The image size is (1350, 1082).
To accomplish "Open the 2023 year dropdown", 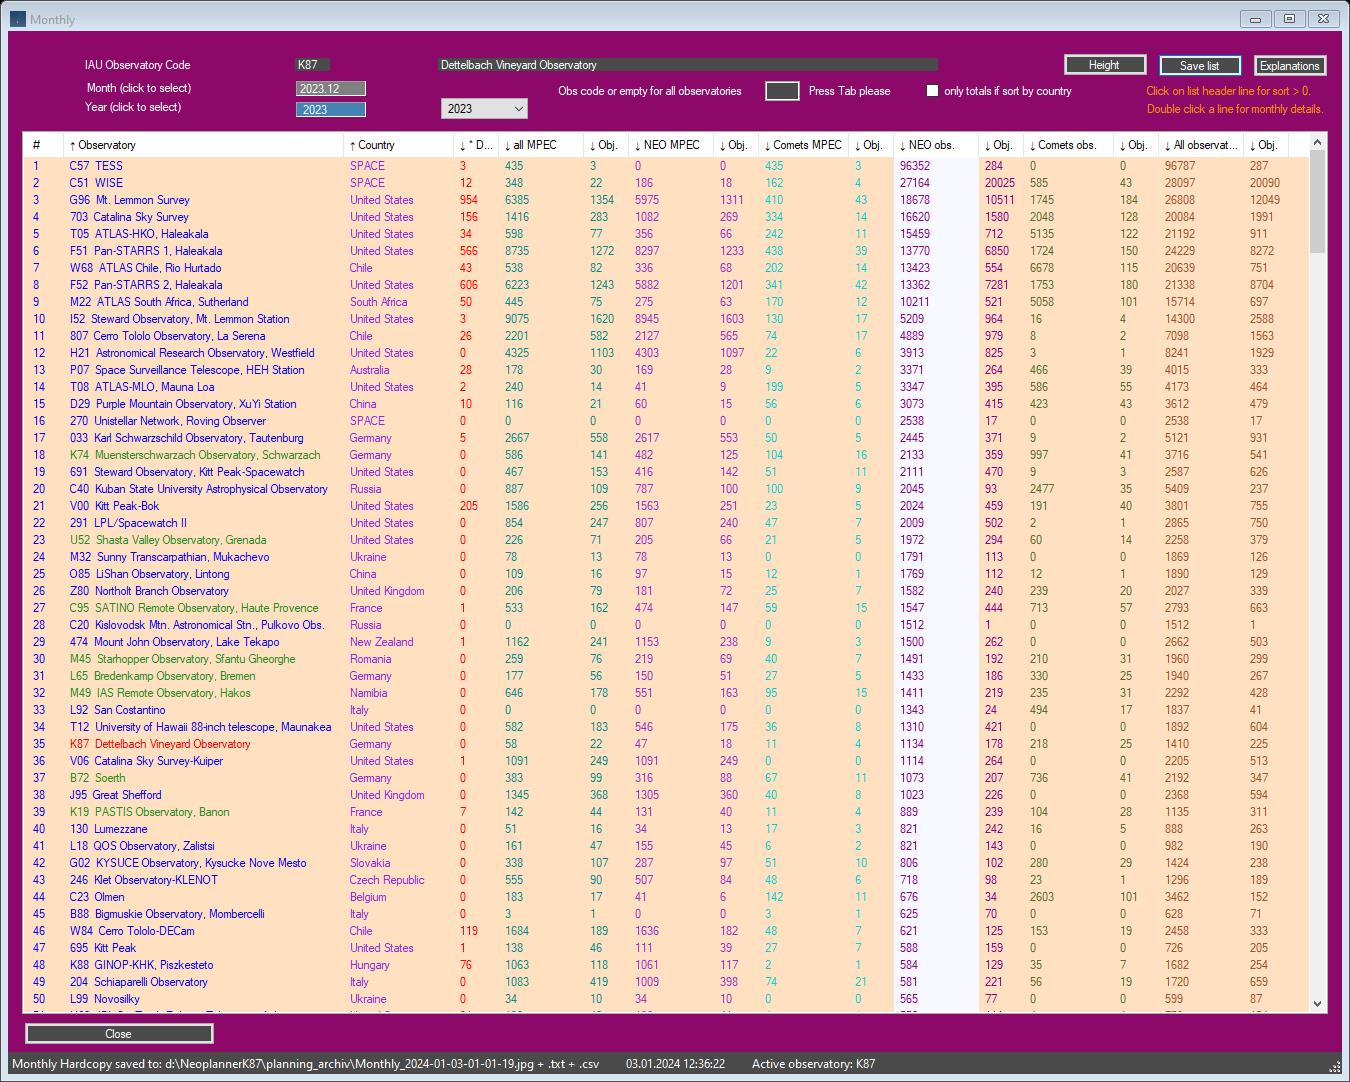I will pyautogui.click(x=484, y=108).
